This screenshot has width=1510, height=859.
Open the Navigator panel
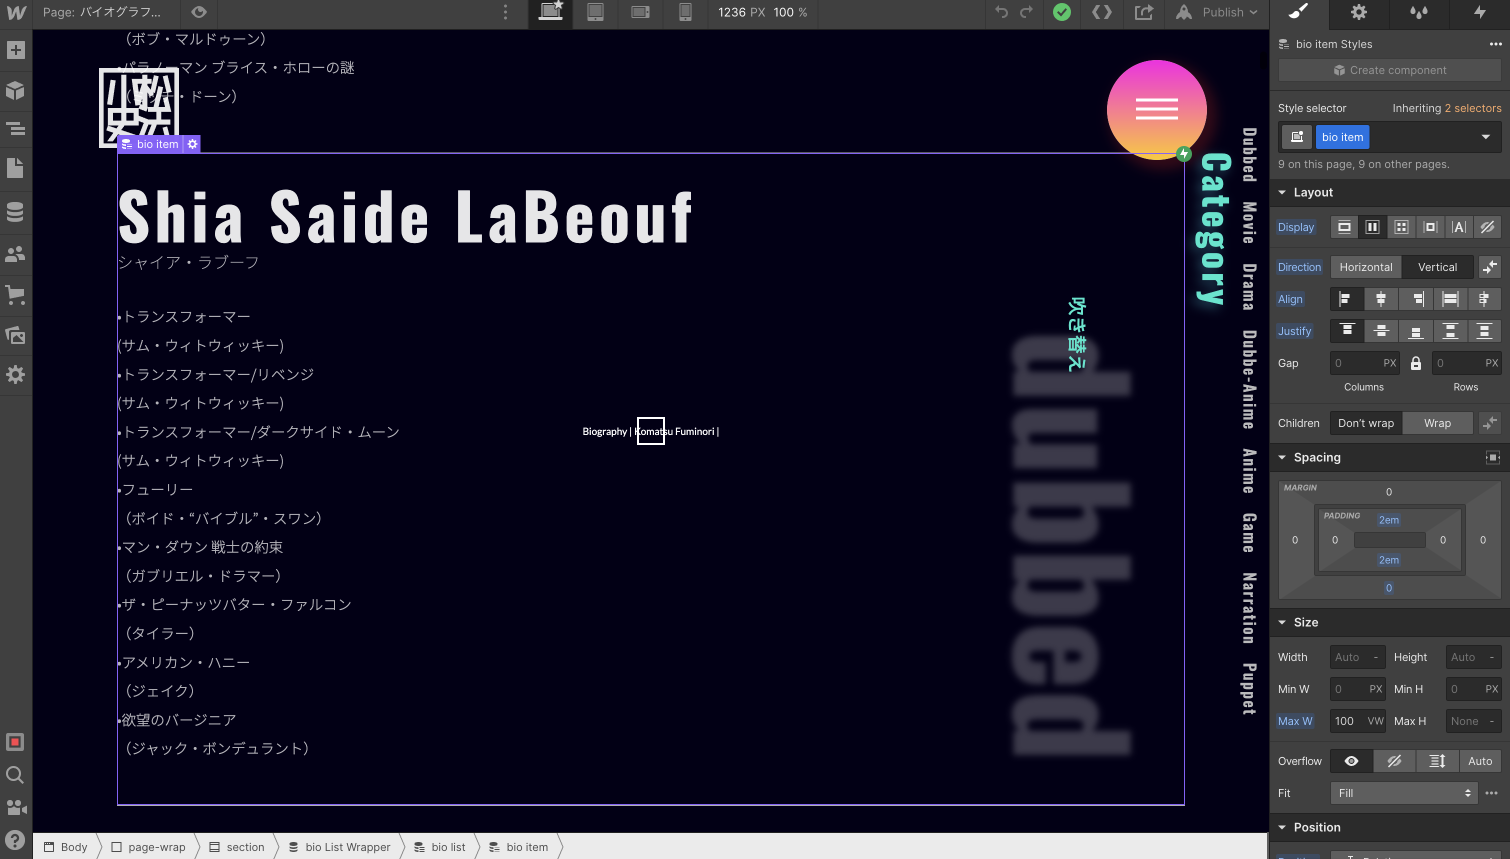16,129
